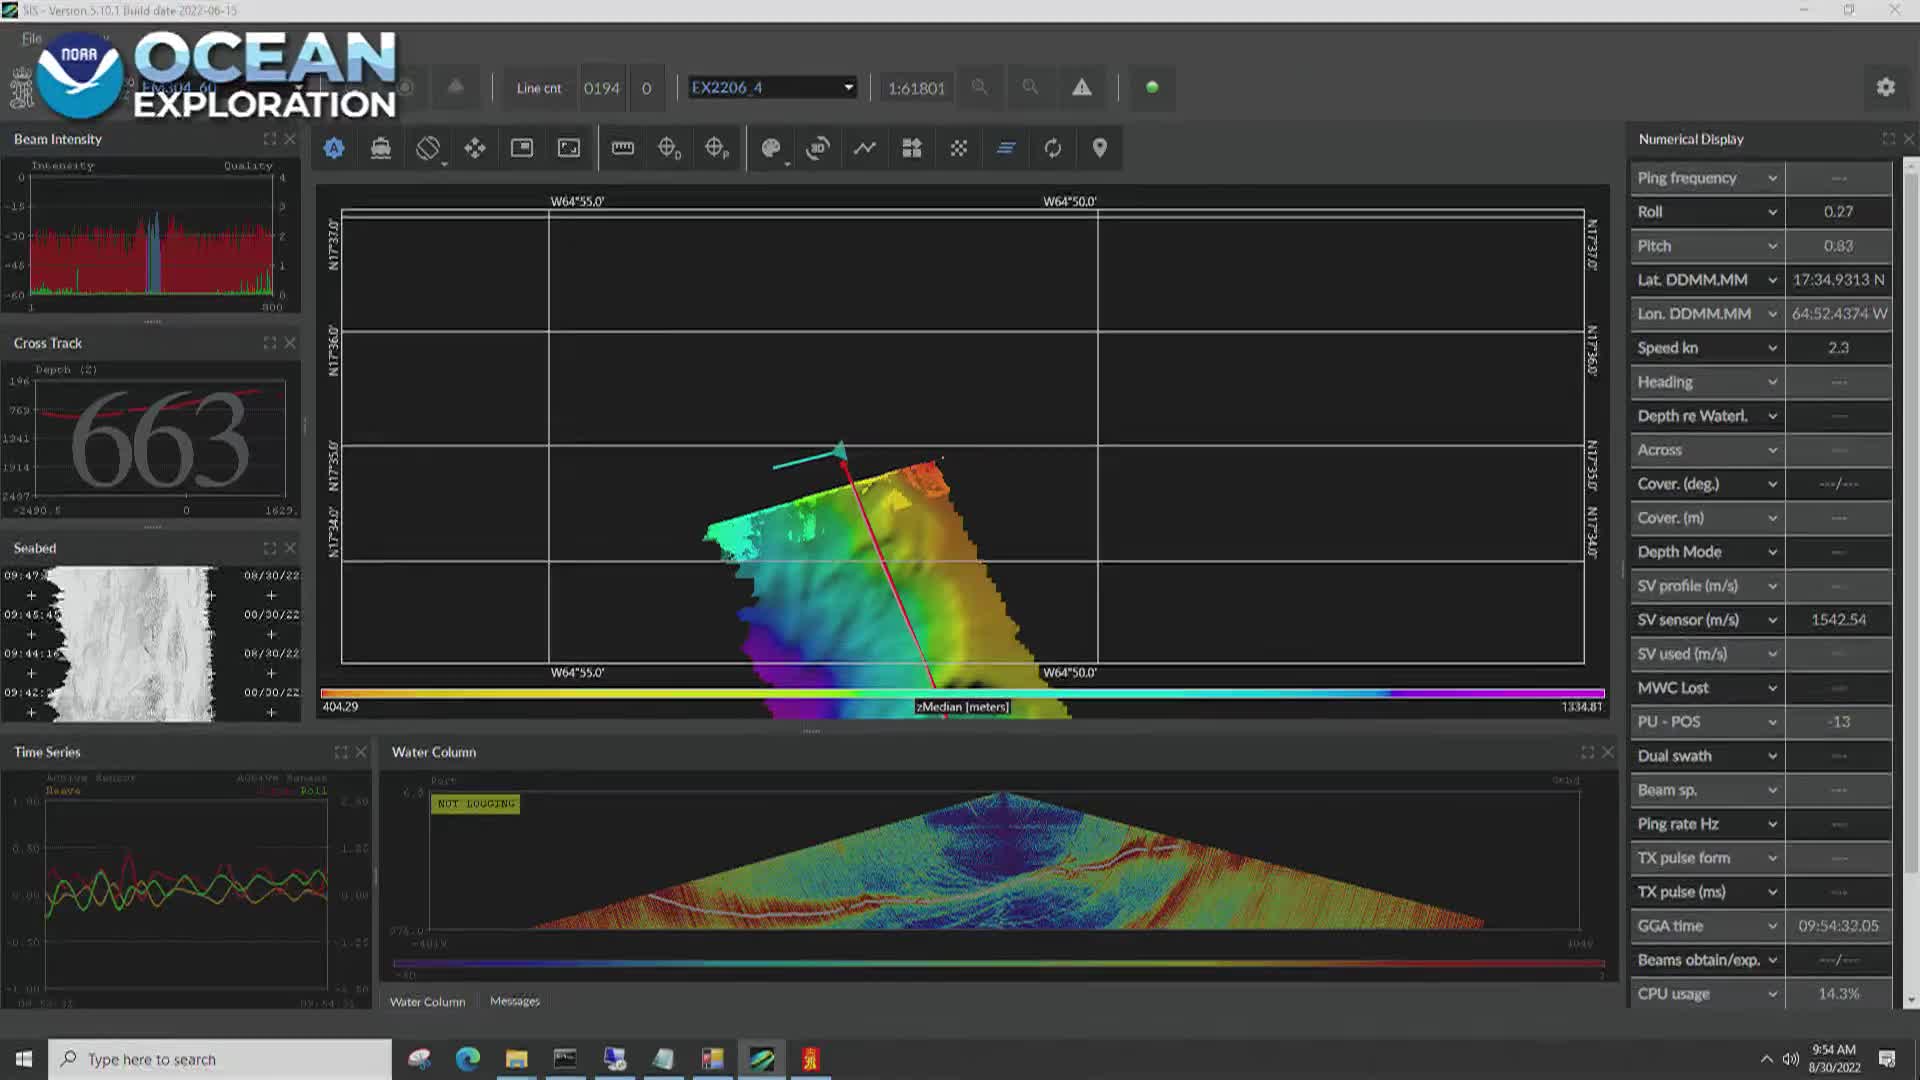Click the ship/vessel icon in the map toolbar

(381, 148)
